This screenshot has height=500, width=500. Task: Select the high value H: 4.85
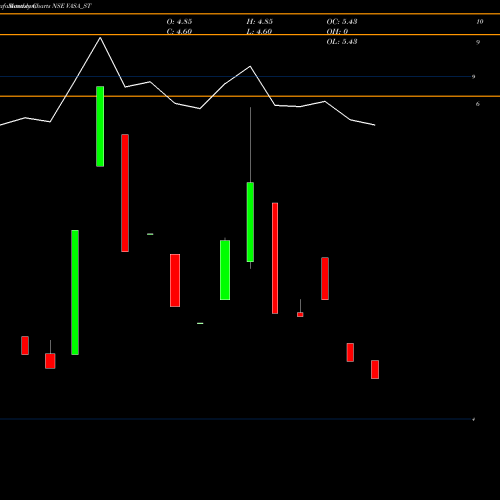tap(260, 22)
